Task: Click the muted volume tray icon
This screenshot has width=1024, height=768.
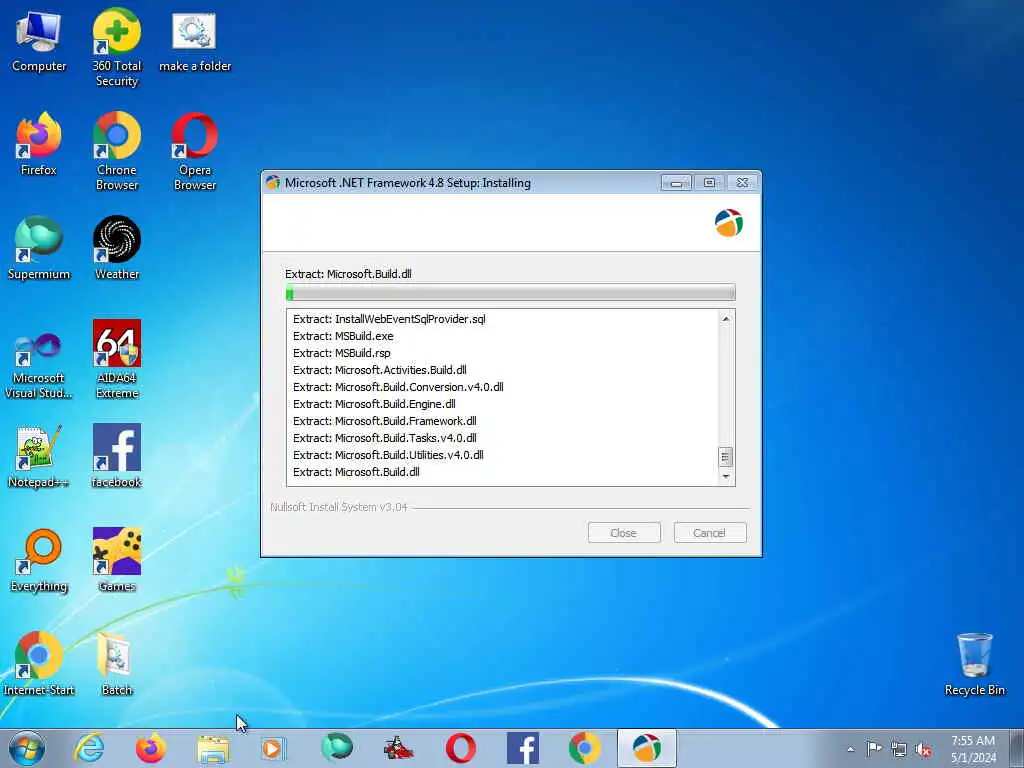Action: pos(923,749)
